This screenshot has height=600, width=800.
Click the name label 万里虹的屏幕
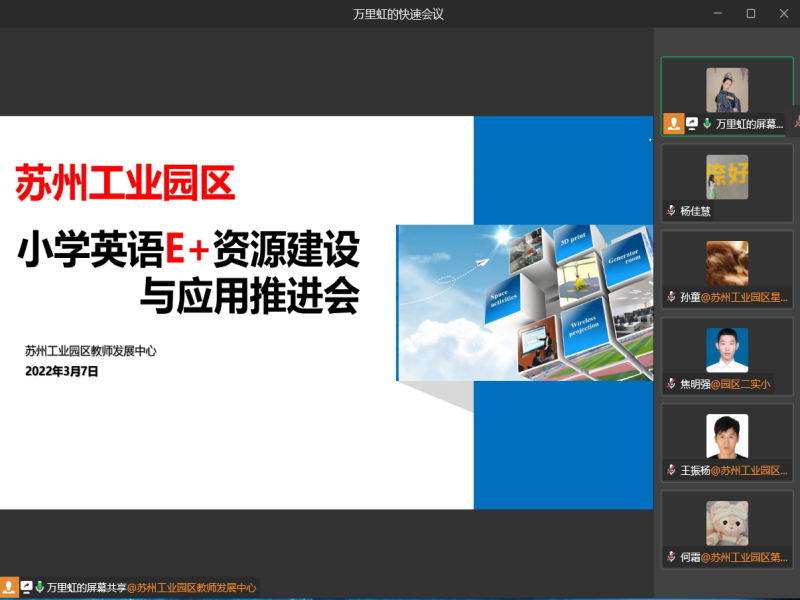point(749,124)
